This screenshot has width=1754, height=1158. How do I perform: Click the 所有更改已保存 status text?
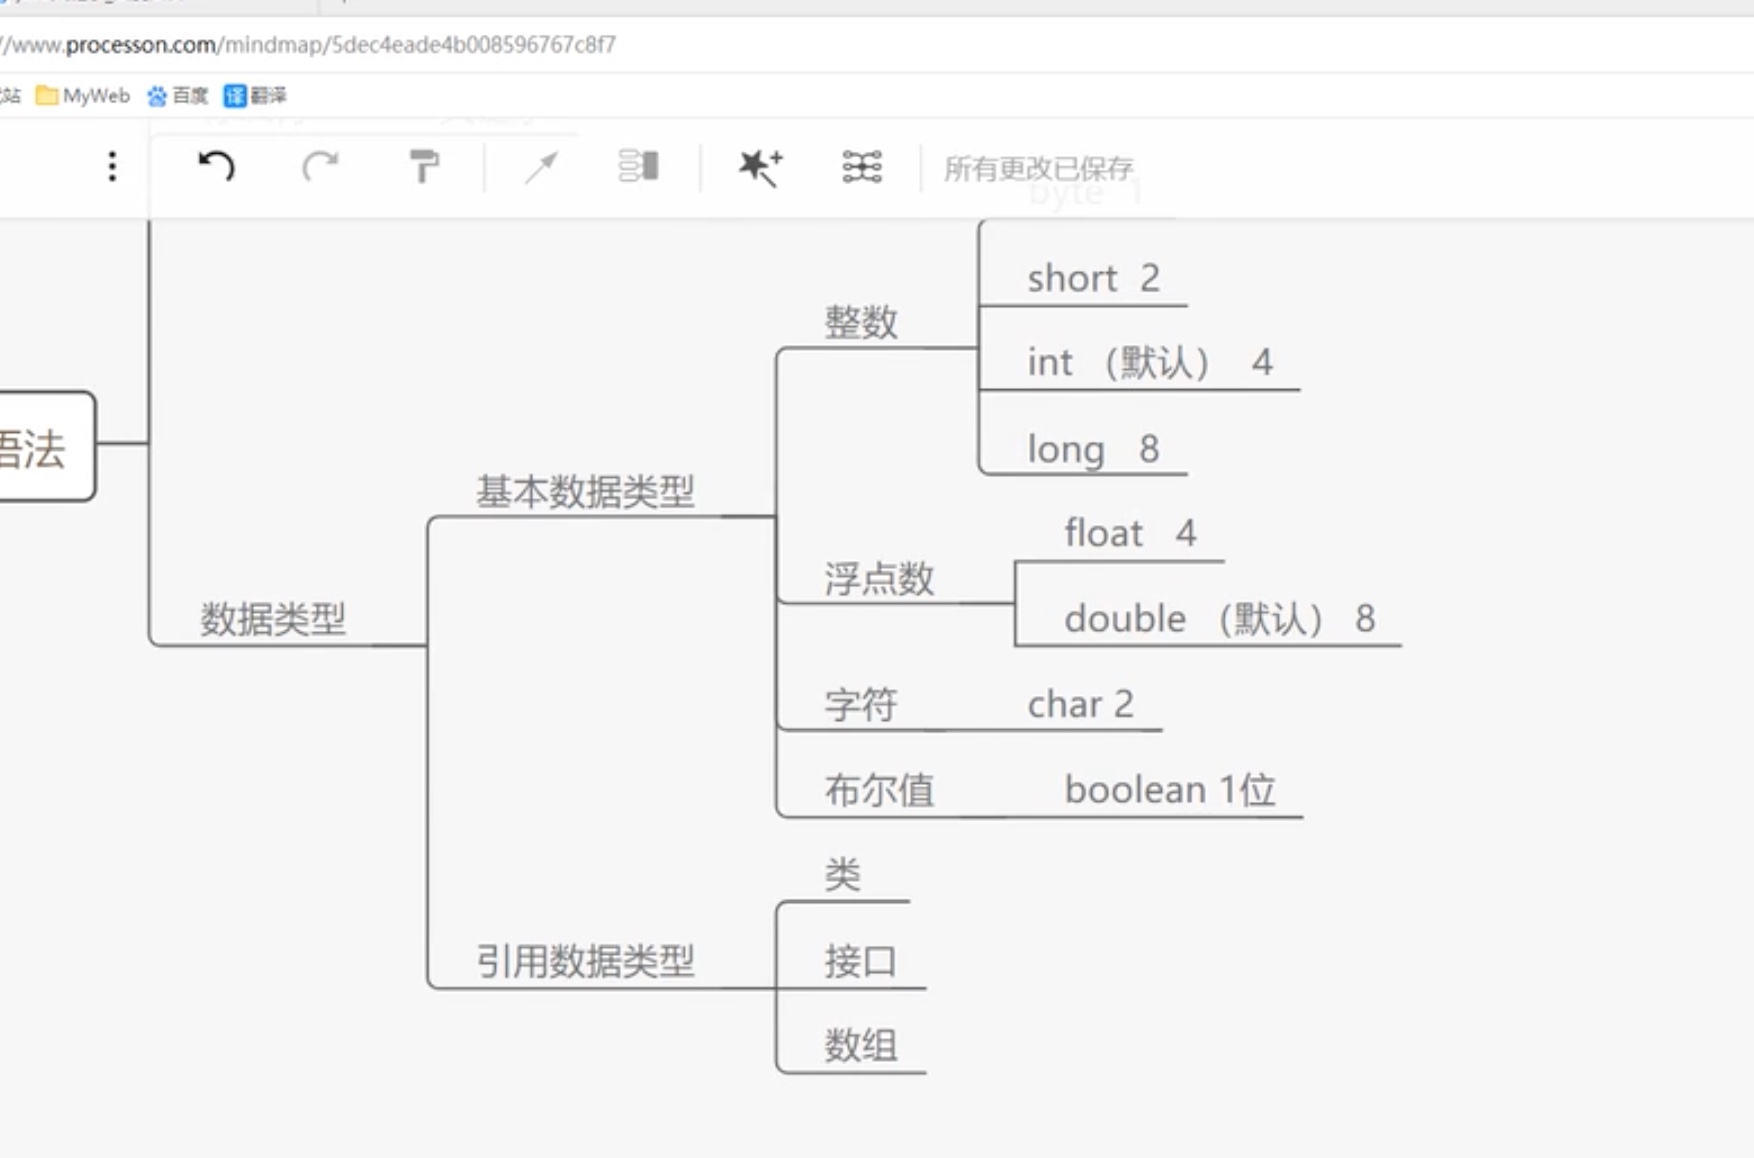click(1040, 169)
